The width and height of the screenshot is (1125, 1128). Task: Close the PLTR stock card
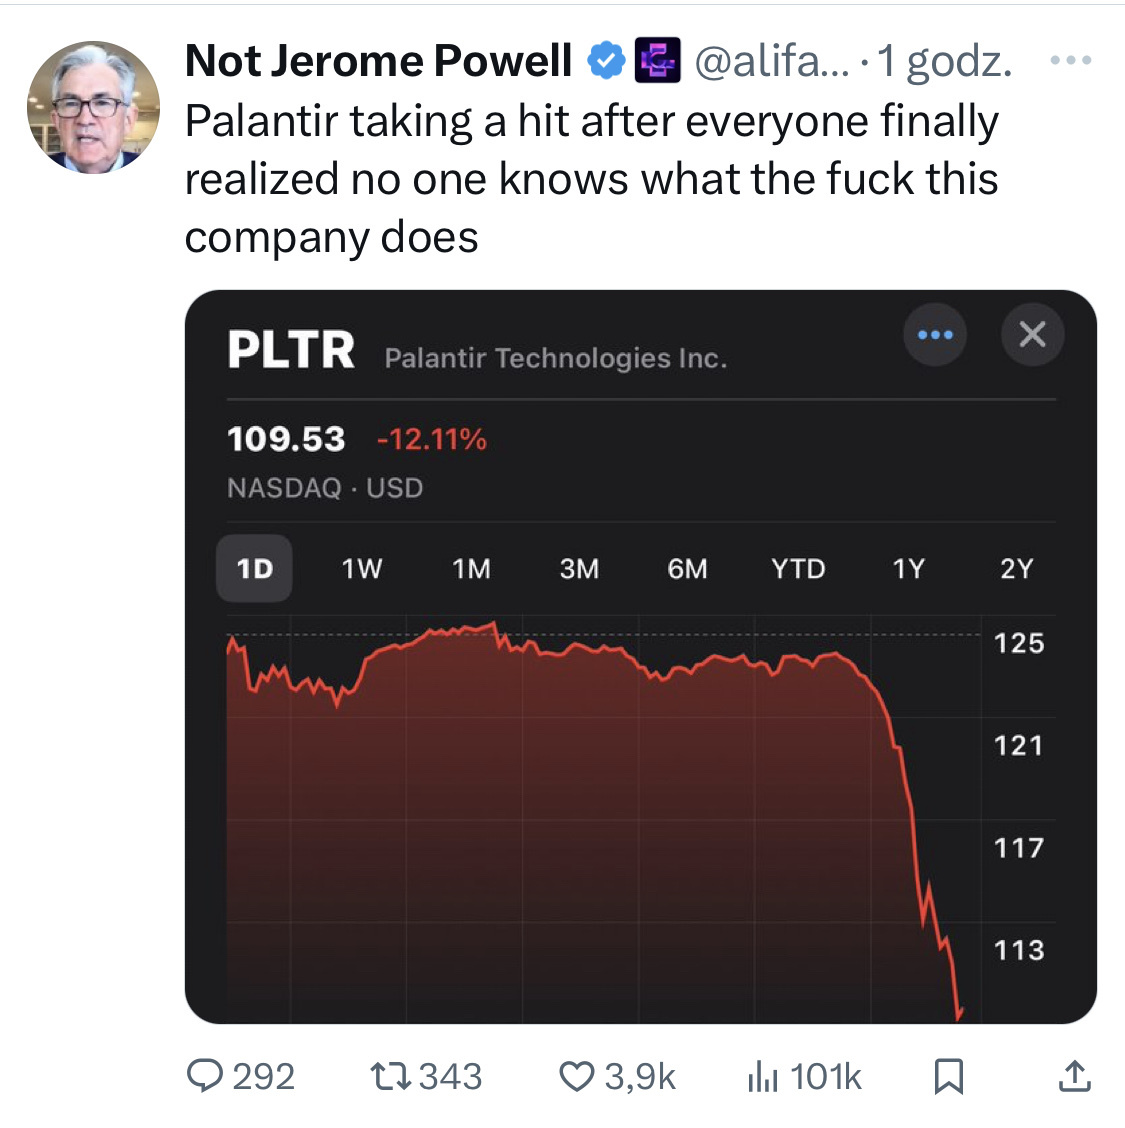click(1032, 334)
